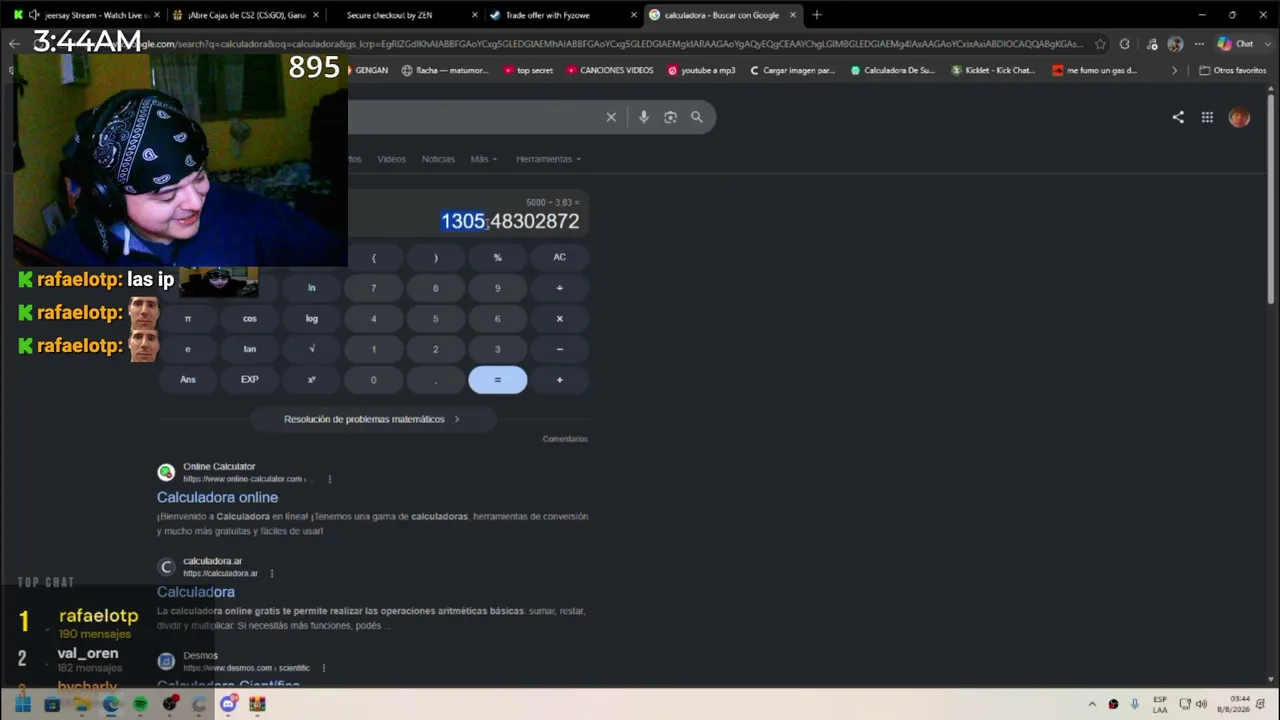Open the Google account profile picture
The height and width of the screenshot is (720, 1280).
pyautogui.click(x=1239, y=117)
